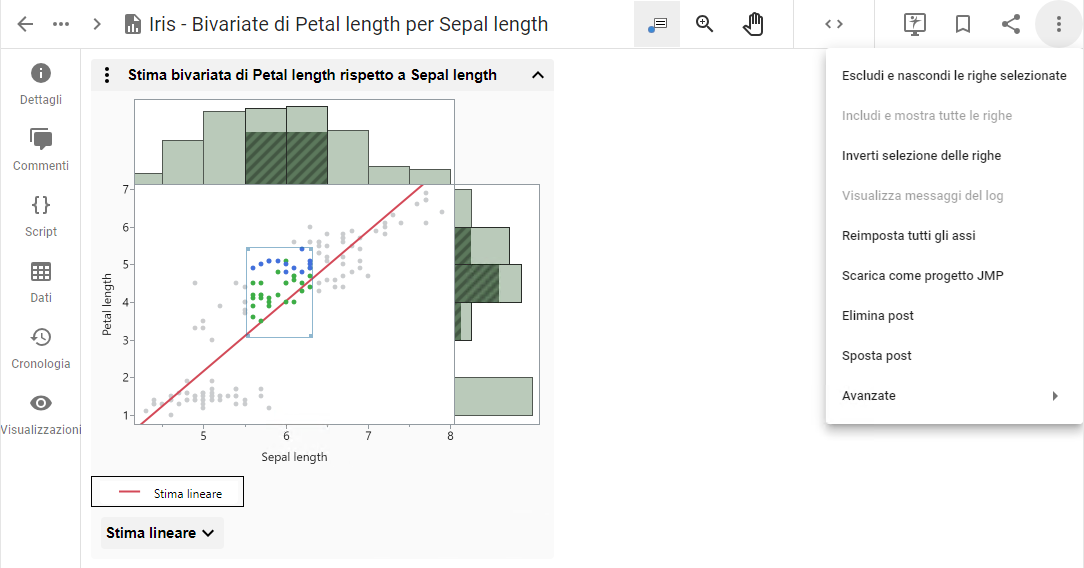Click the share icon

[1011, 24]
